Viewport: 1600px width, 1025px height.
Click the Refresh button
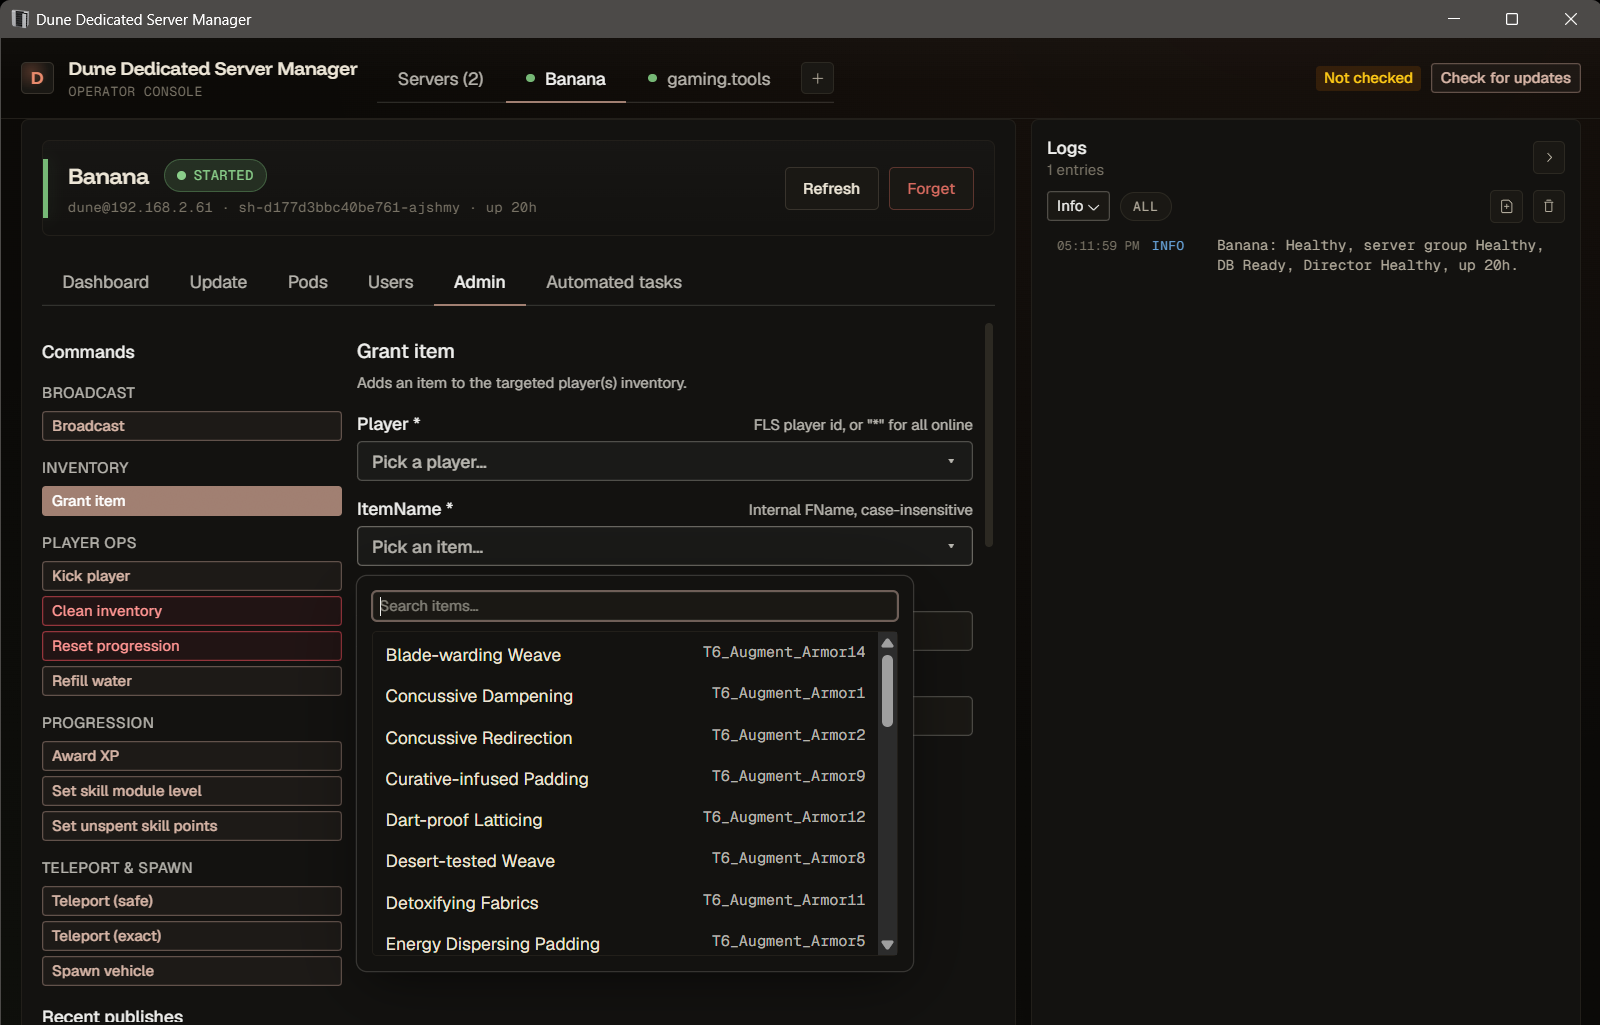(831, 188)
